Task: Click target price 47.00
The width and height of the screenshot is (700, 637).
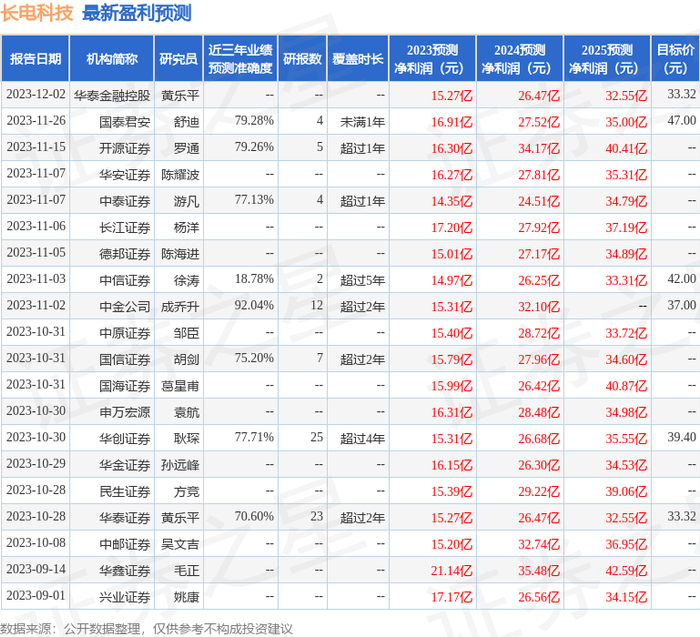Action: [x=682, y=121]
